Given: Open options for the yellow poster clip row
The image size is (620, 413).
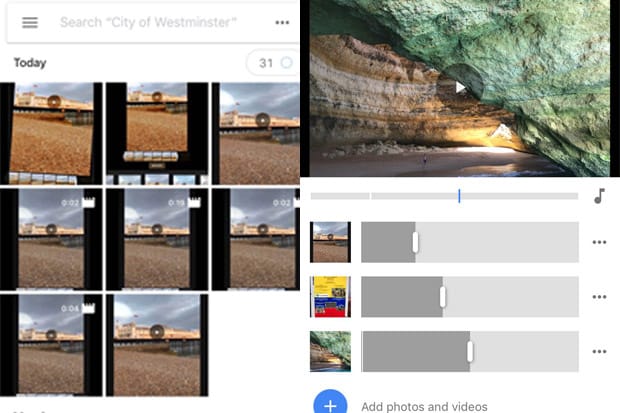Looking at the screenshot, I should (599, 297).
